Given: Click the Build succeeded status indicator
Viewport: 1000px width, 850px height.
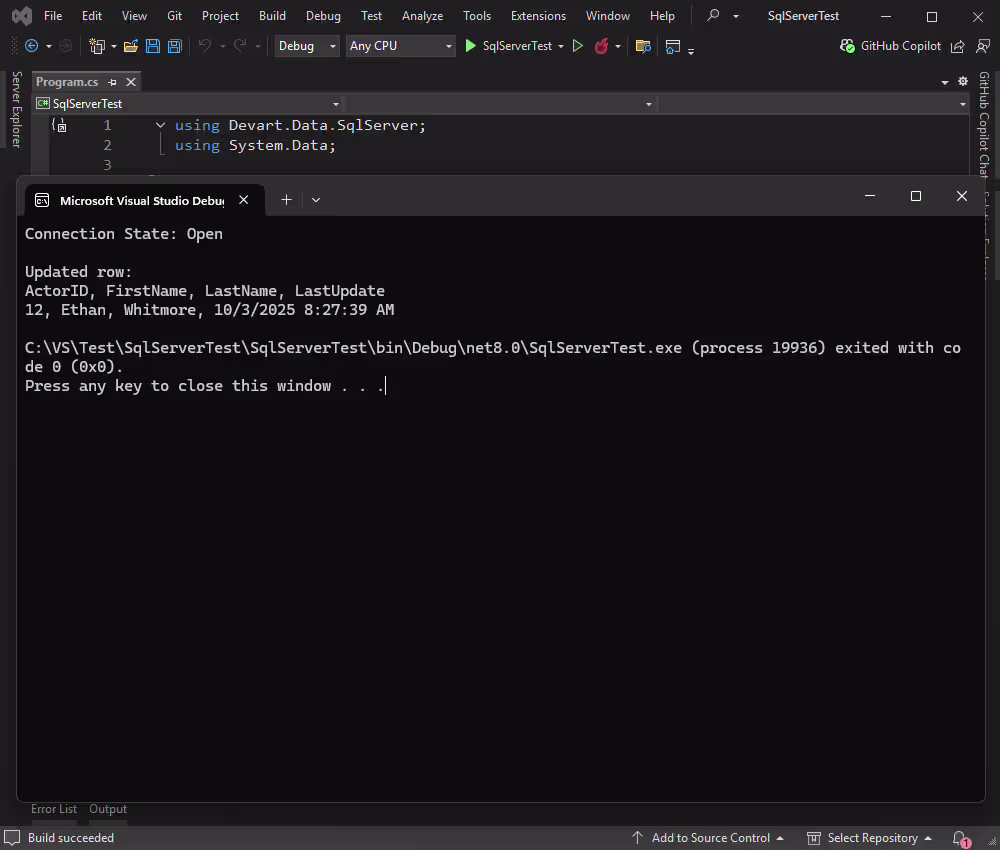Looking at the screenshot, I should [x=60, y=838].
